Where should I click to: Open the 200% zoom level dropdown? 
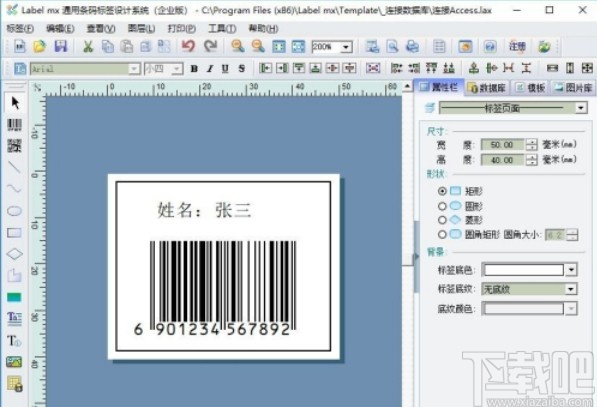coord(346,47)
